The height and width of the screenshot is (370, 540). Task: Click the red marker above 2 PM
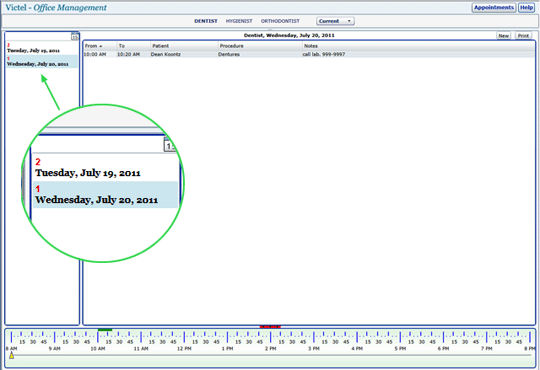pos(270,326)
